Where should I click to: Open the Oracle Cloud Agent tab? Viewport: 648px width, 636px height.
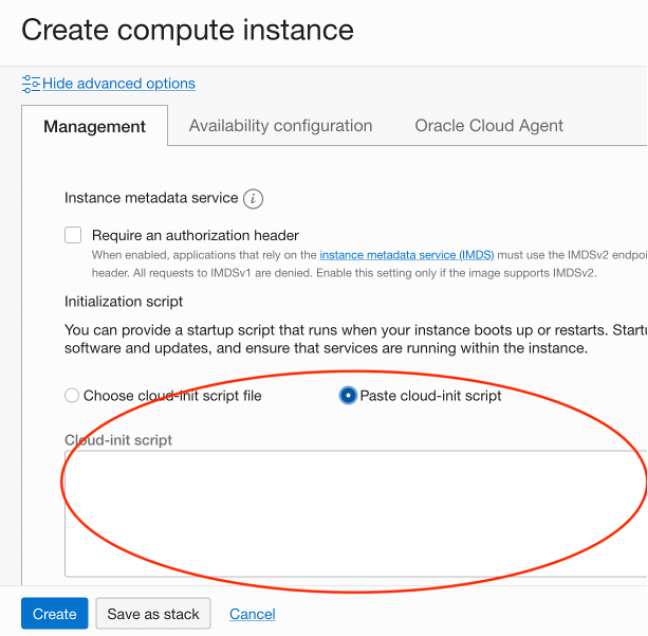coord(489,126)
